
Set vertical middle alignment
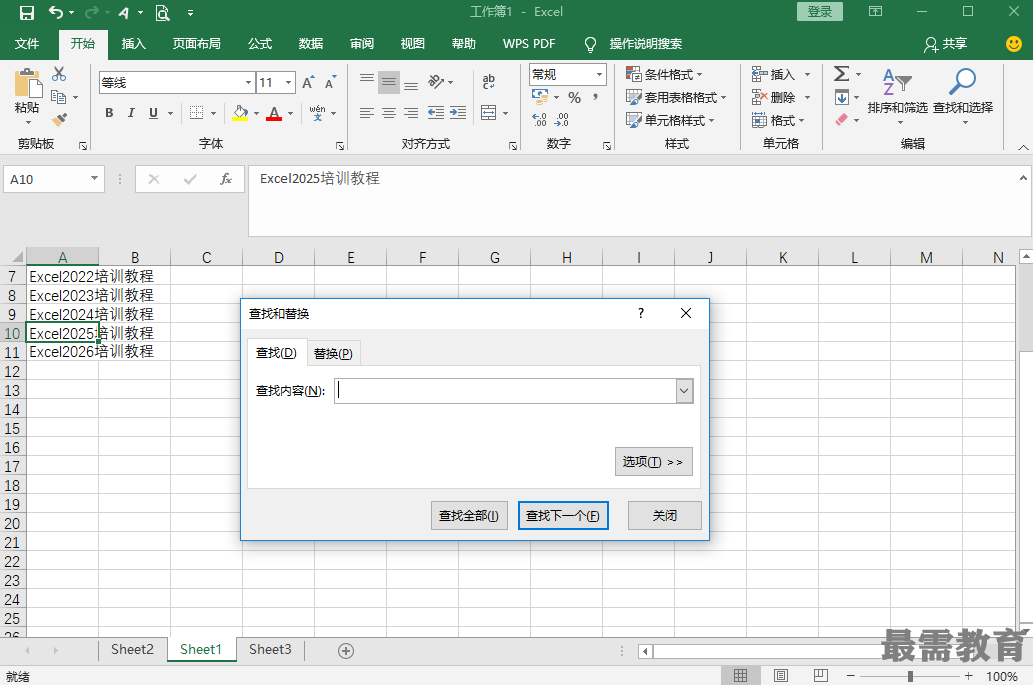pyautogui.click(x=389, y=82)
